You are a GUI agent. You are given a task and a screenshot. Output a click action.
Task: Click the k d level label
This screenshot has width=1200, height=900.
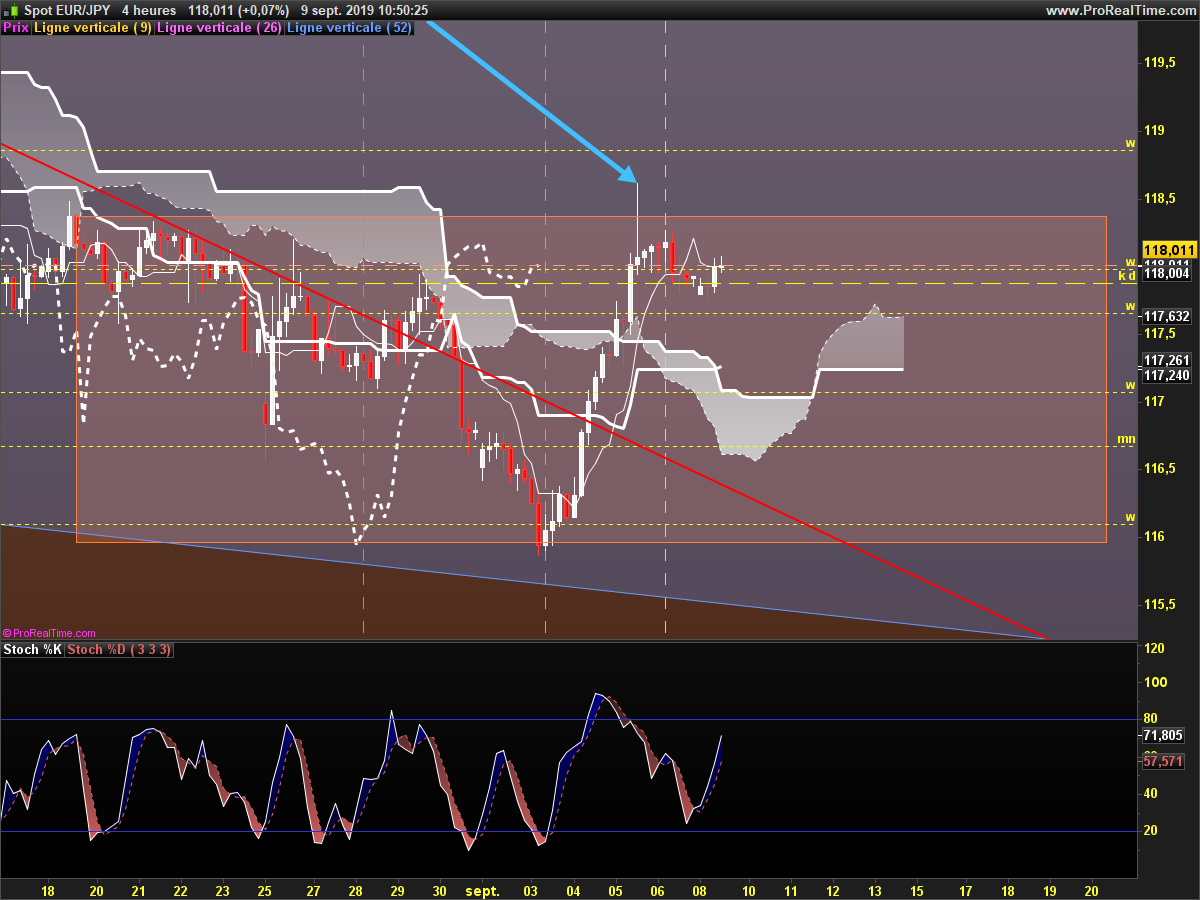click(1126, 274)
